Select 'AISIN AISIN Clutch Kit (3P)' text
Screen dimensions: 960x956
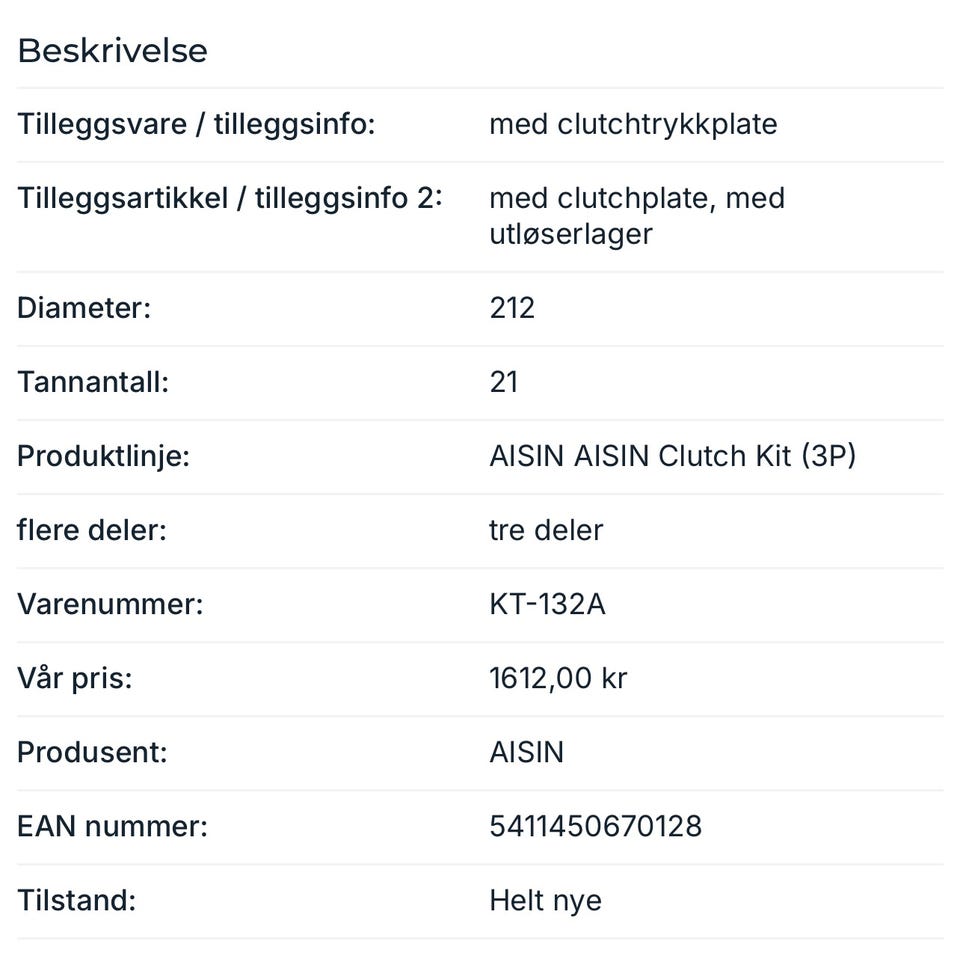click(x=672, y=457)
